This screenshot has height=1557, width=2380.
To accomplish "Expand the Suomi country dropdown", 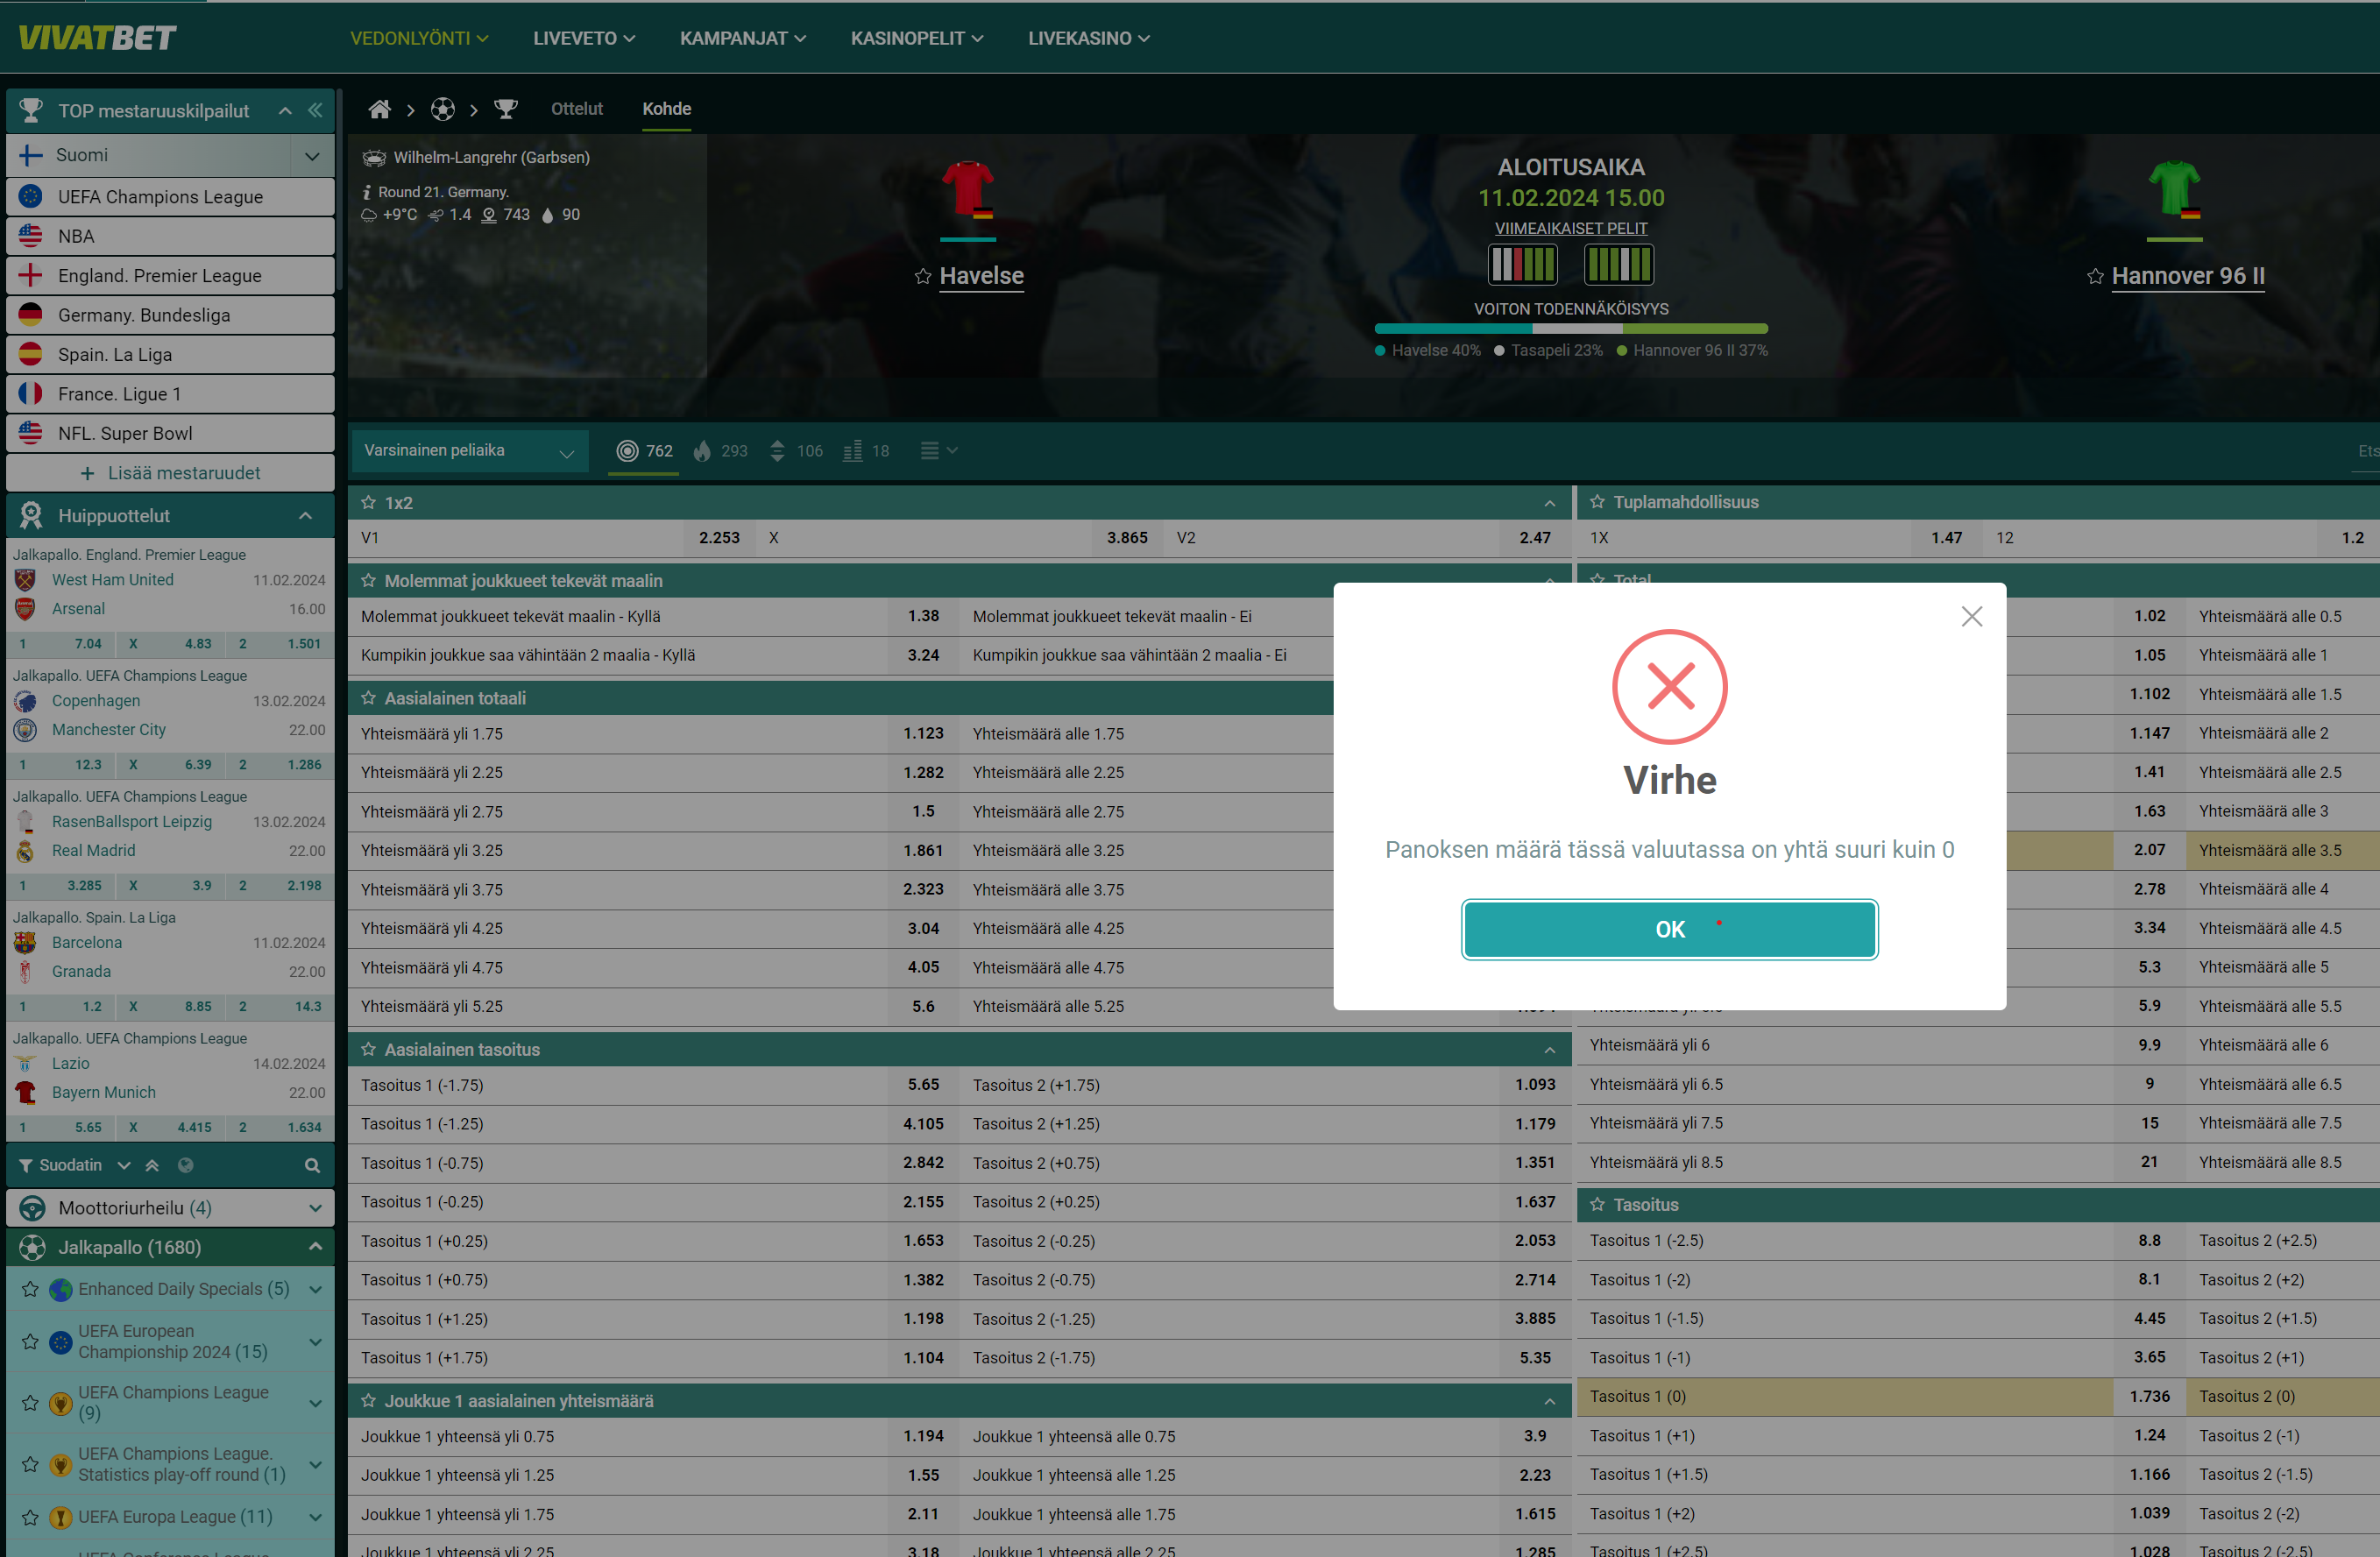I will (x=312, y=156).
